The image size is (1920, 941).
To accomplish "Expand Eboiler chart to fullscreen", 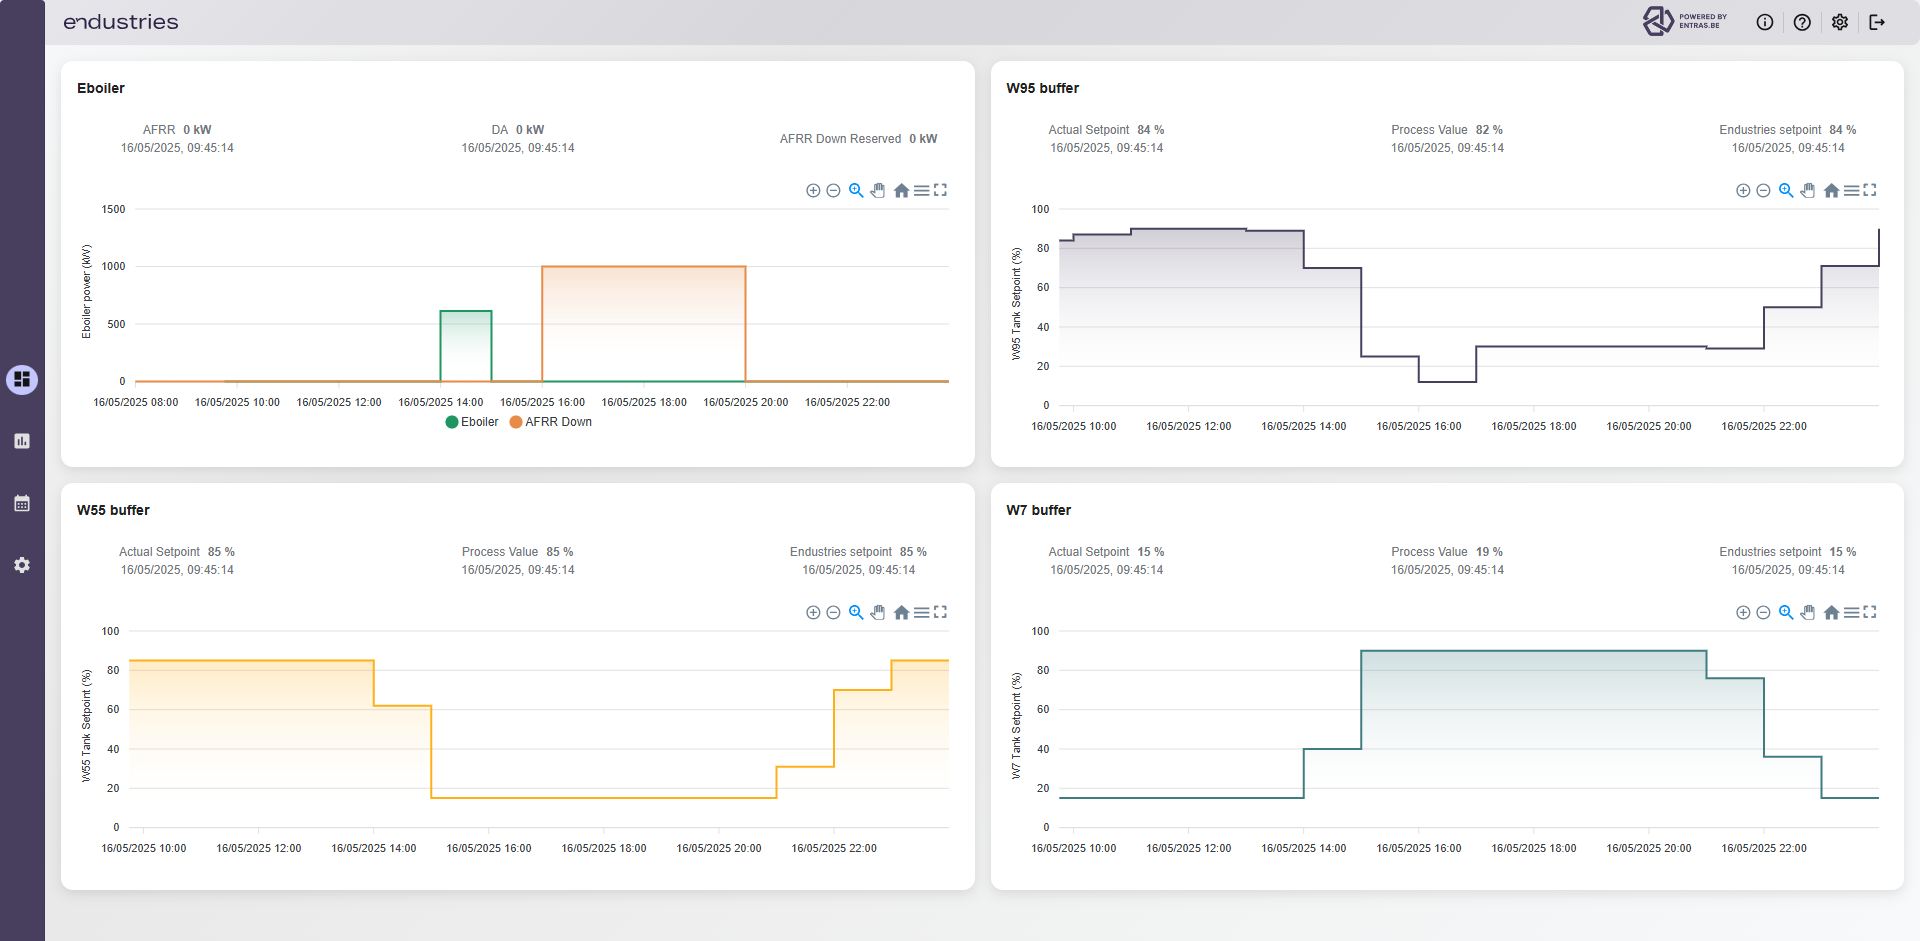I will tap(940, 190).
